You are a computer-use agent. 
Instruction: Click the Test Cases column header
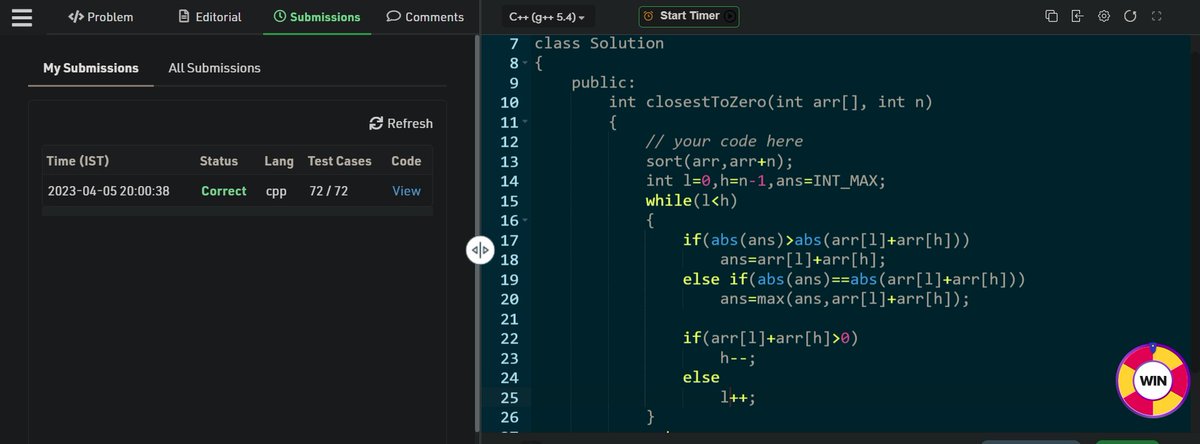click(339, 161)
